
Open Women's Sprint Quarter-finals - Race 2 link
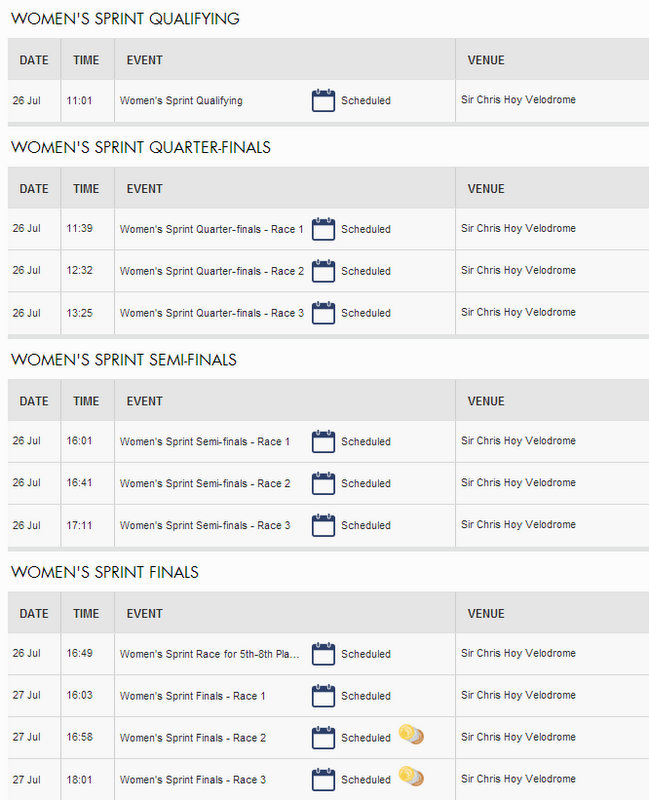click(211, 271)
